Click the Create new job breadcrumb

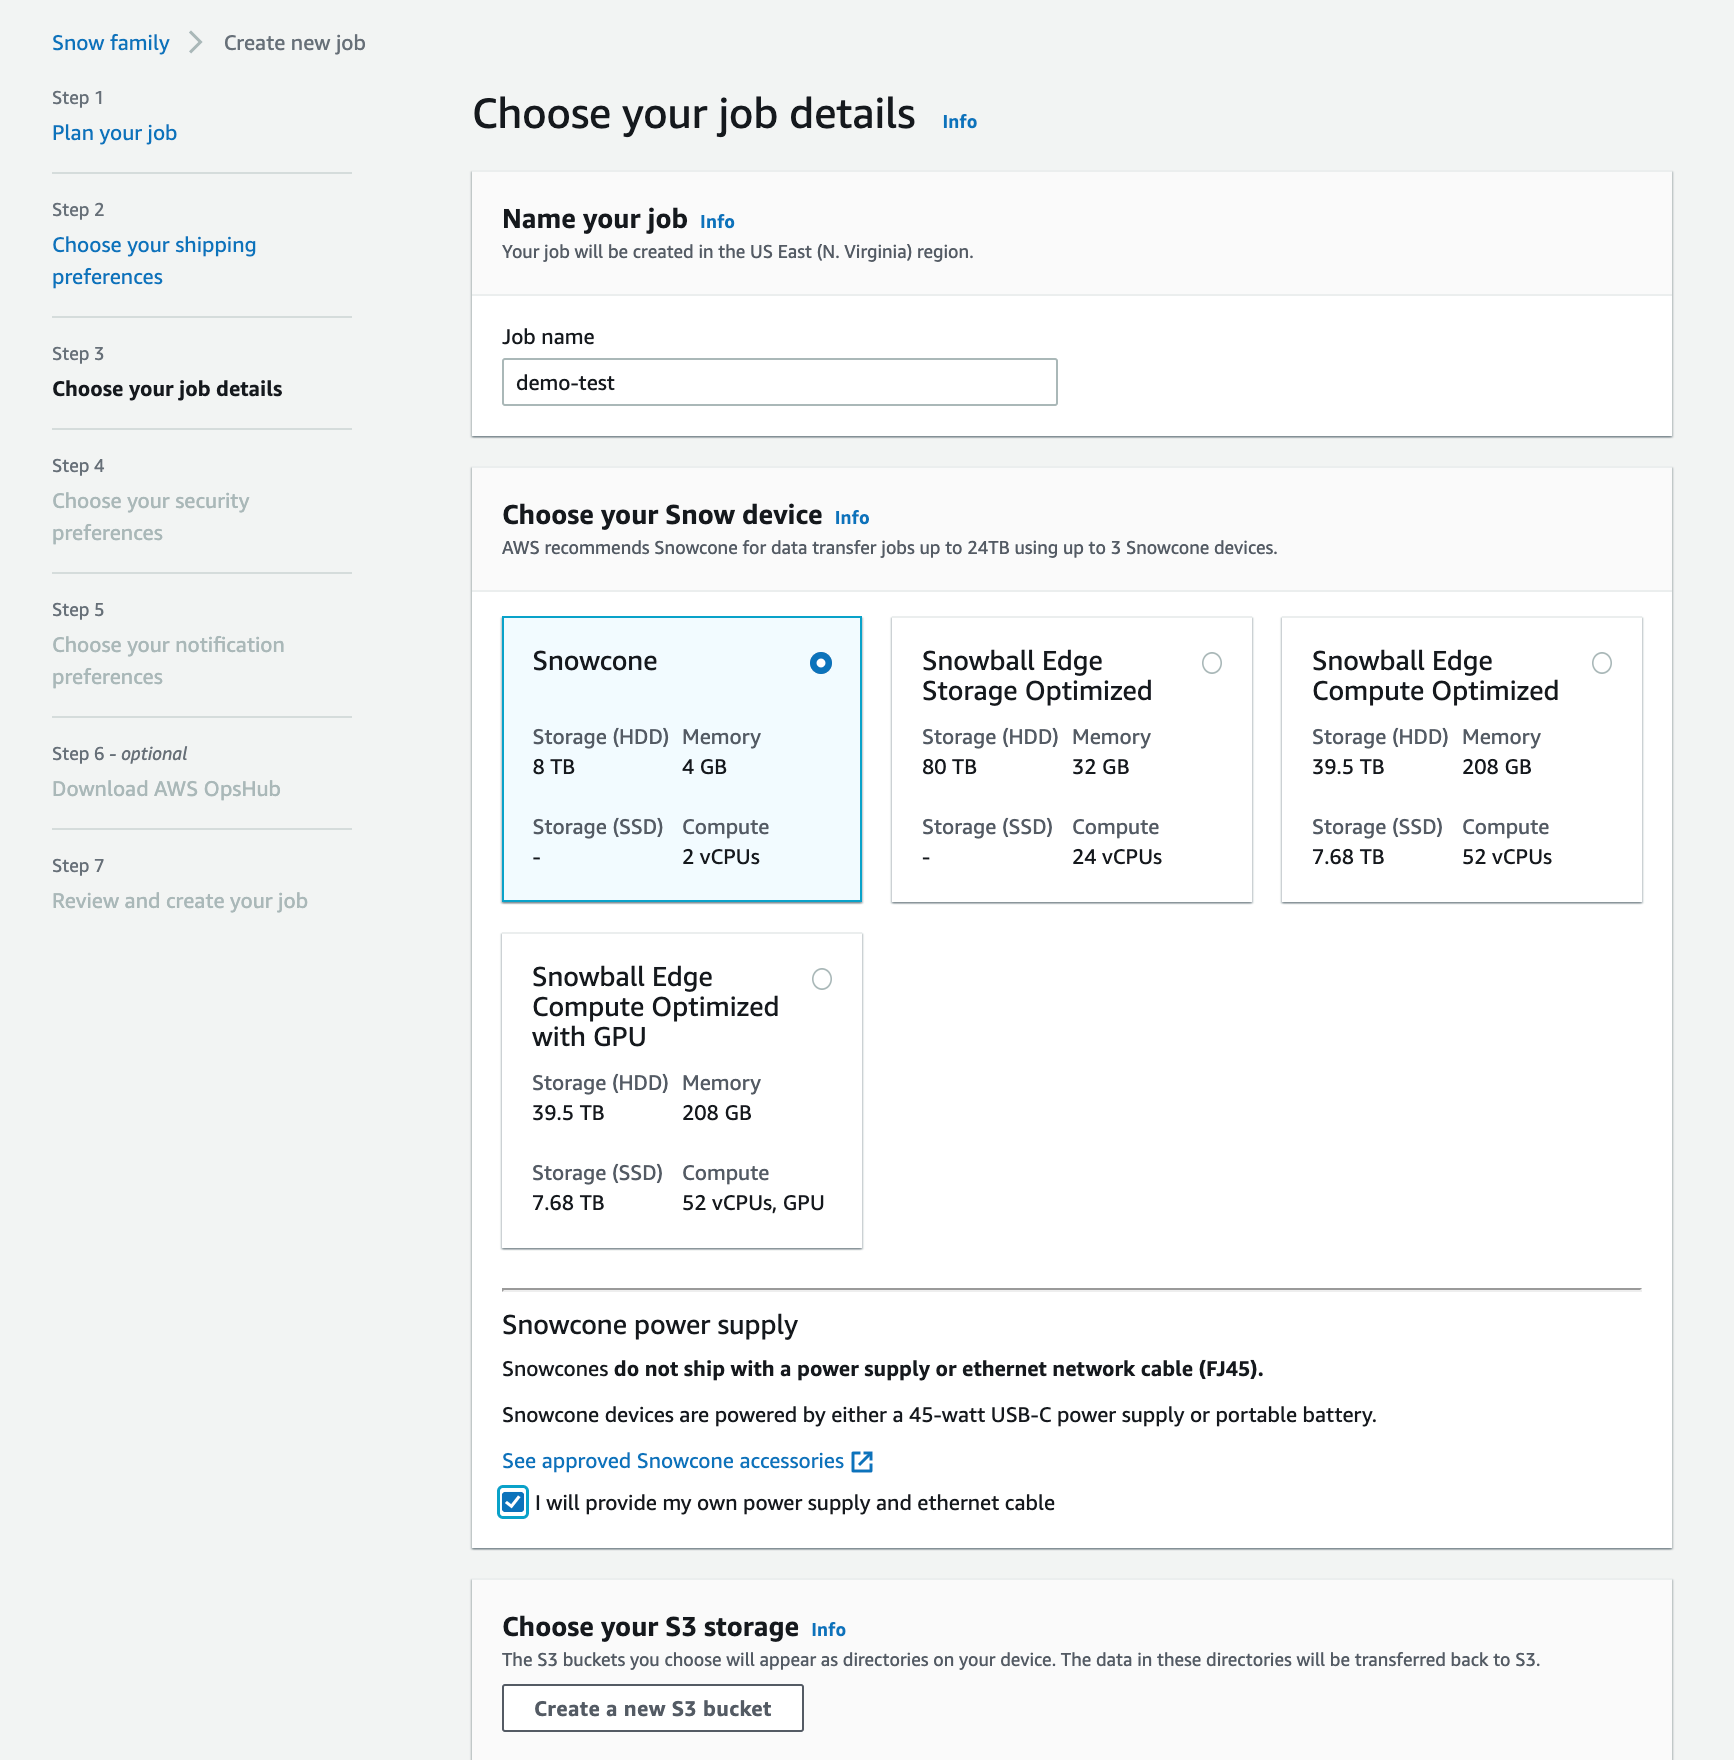(294, 43)
